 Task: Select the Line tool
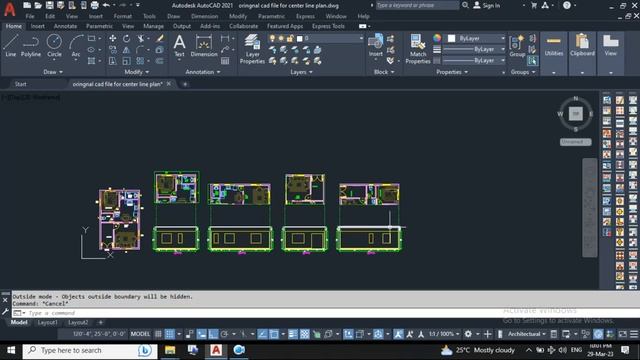pos(11,45)
